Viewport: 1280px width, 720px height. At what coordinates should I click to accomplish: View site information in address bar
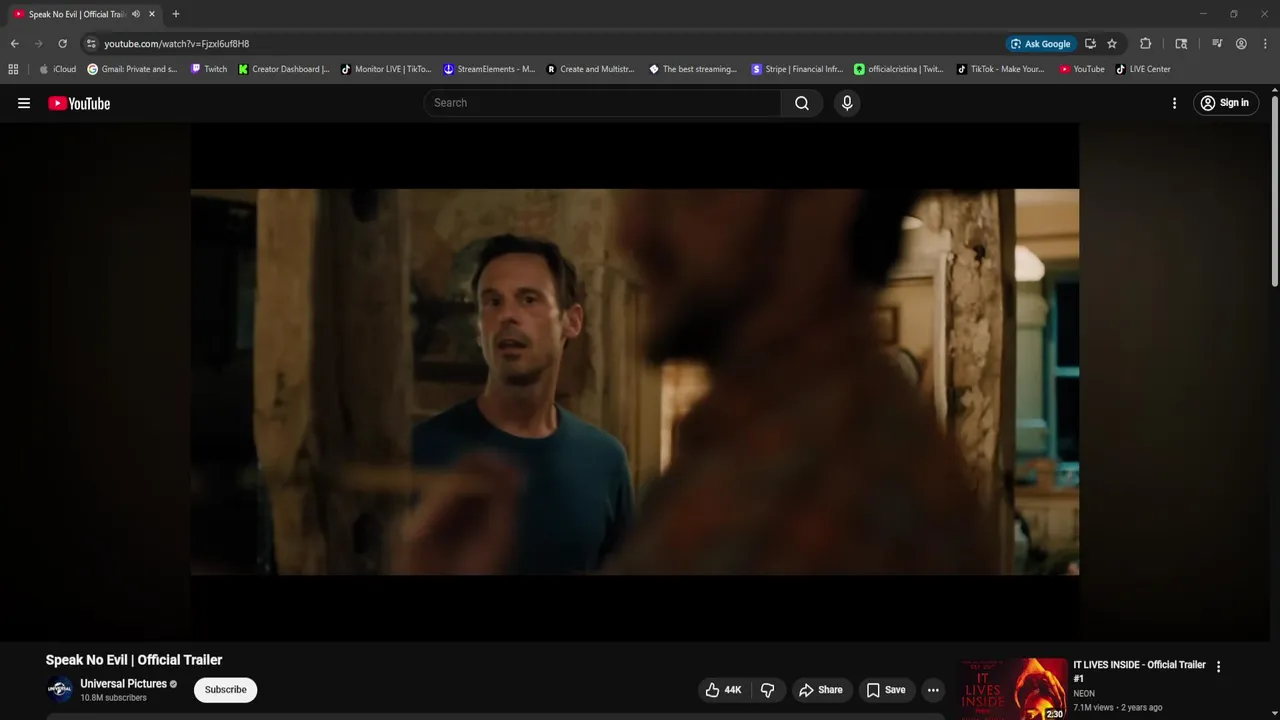pyautogui.click(x=91, y=44)
